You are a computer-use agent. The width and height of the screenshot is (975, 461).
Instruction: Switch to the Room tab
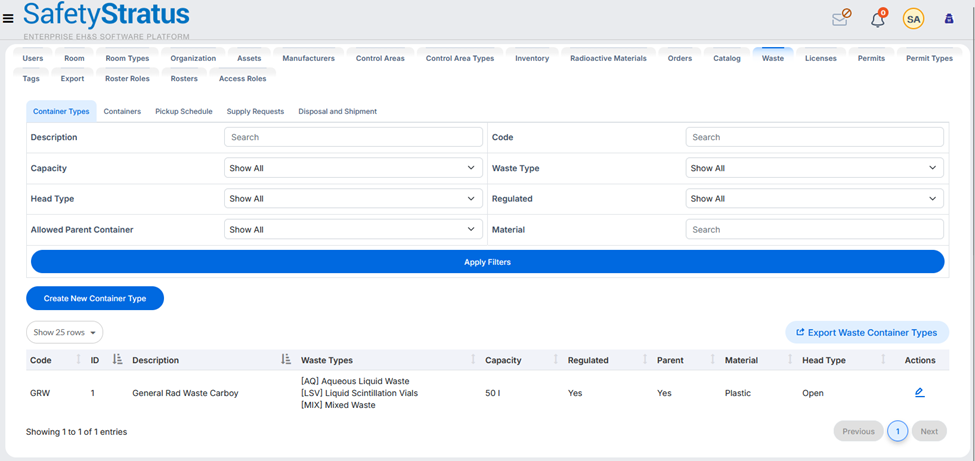pos(74,58)
